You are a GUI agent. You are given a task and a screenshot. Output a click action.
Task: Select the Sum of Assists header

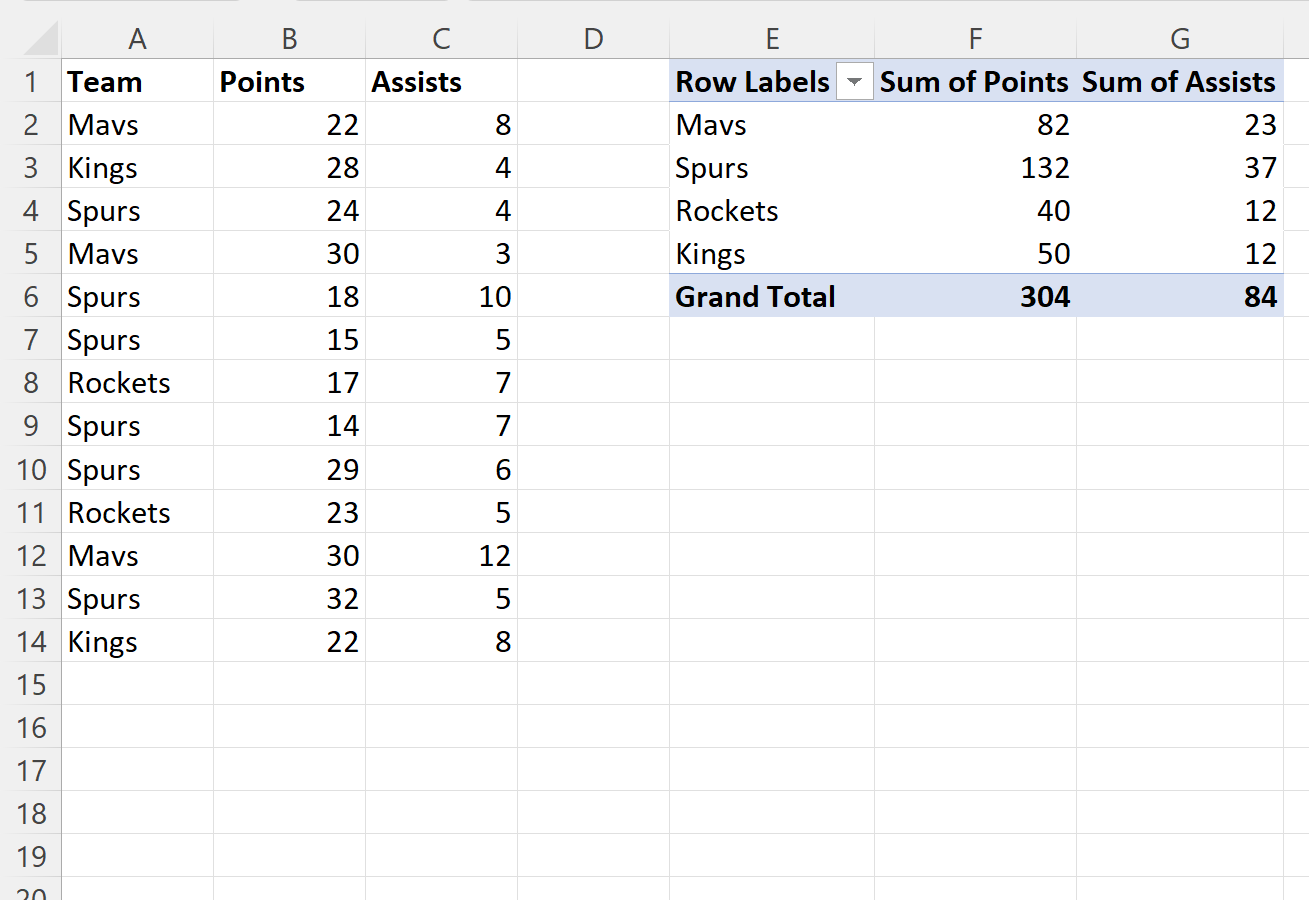point(1179,81)
